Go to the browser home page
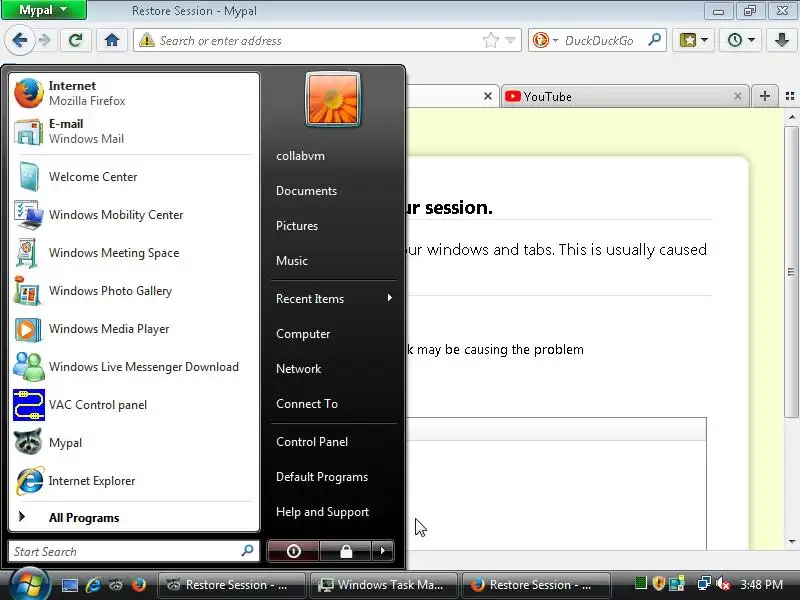This screenshot has height=600, width=800. (112, 40)
